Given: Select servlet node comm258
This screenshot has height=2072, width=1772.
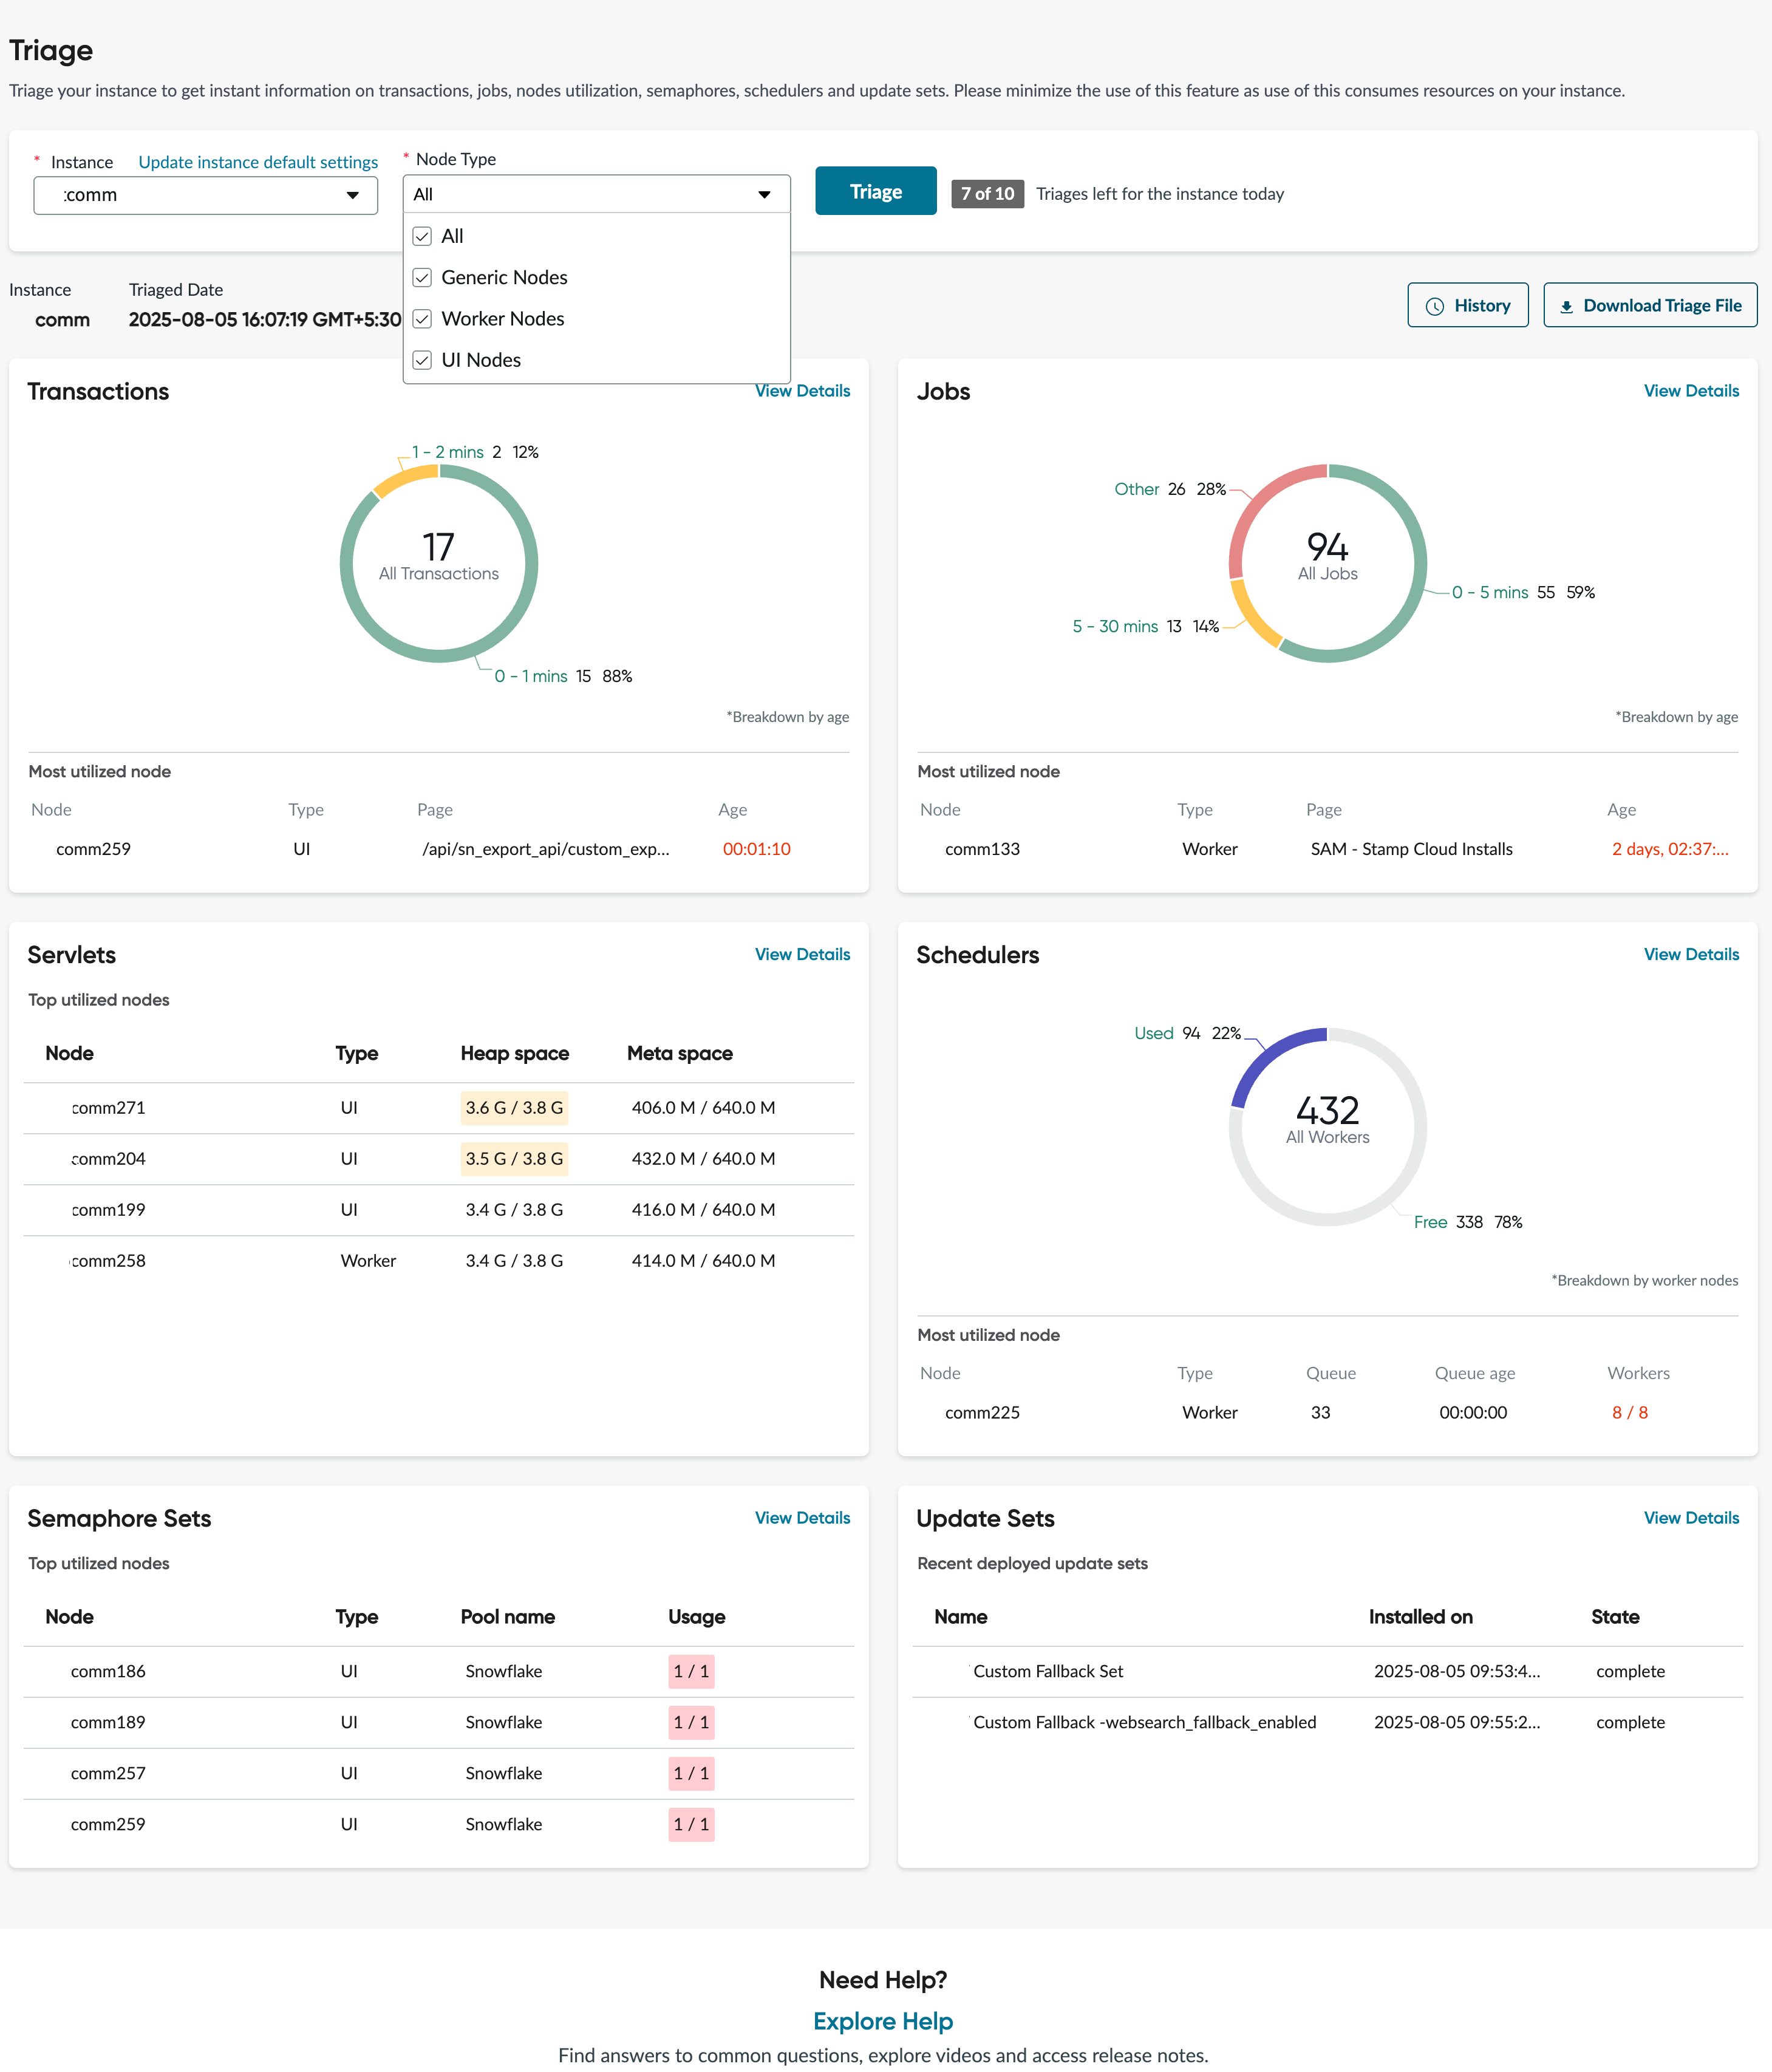Looking at the screenshot, I should pos(108,1261).
